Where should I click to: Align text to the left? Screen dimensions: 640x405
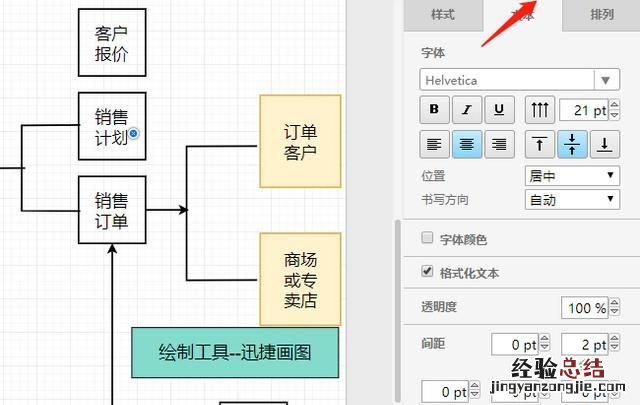434,145
